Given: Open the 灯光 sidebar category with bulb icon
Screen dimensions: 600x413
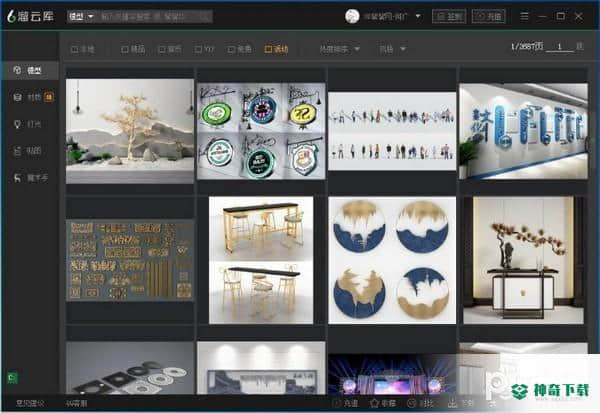Looking at the screenshot, I should tap(30, 124).
